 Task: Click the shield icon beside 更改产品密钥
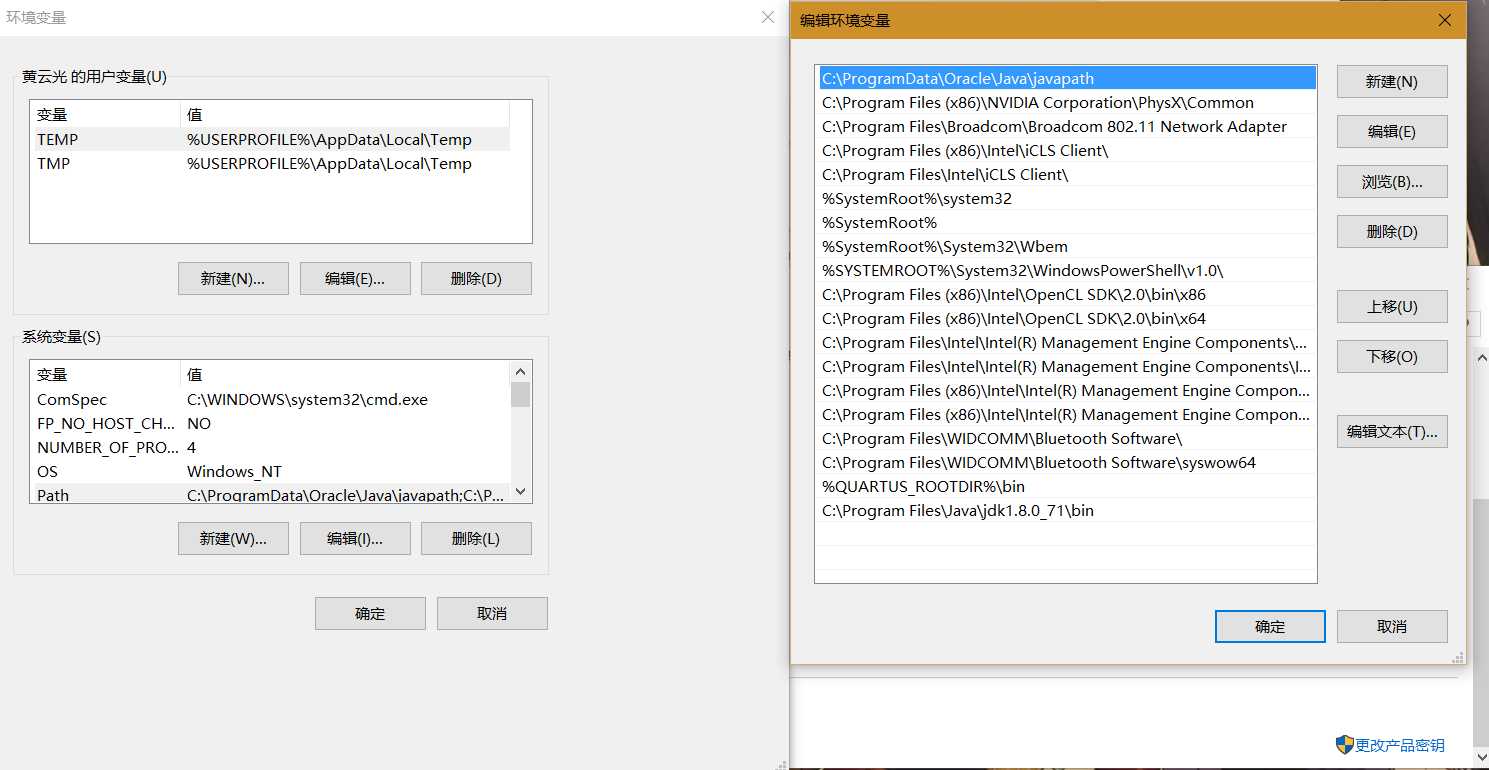(x=1345, y=745)
